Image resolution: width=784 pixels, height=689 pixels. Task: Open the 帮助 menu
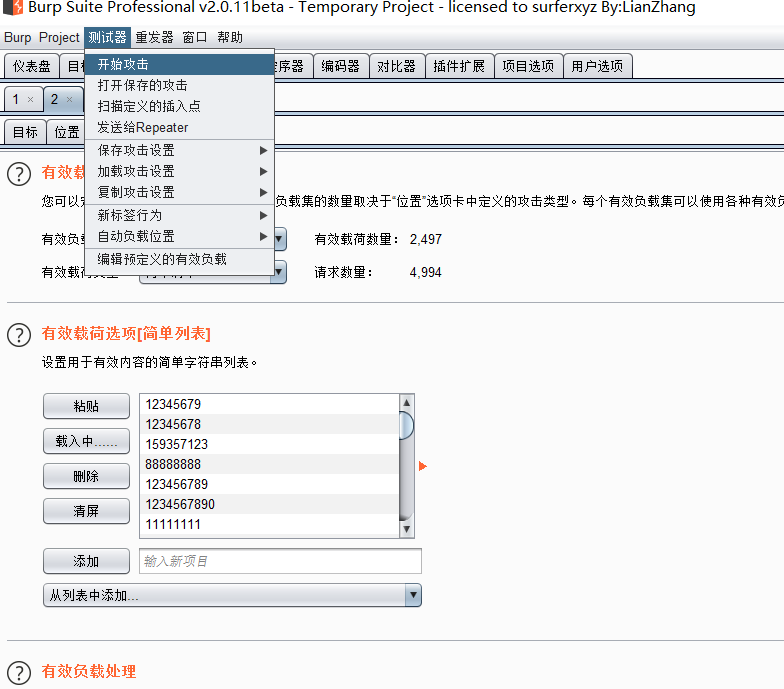230,38
